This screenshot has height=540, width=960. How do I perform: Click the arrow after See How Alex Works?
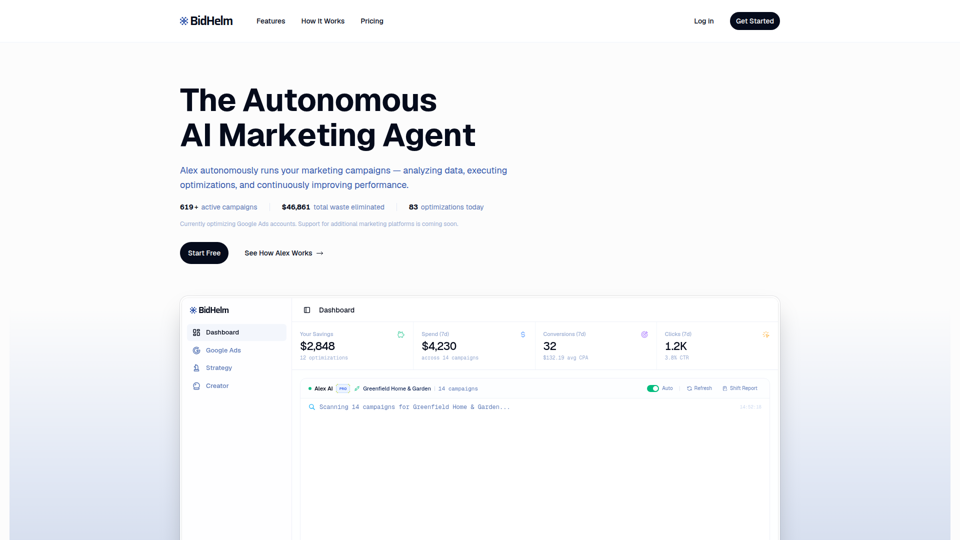tap(320, 253)
